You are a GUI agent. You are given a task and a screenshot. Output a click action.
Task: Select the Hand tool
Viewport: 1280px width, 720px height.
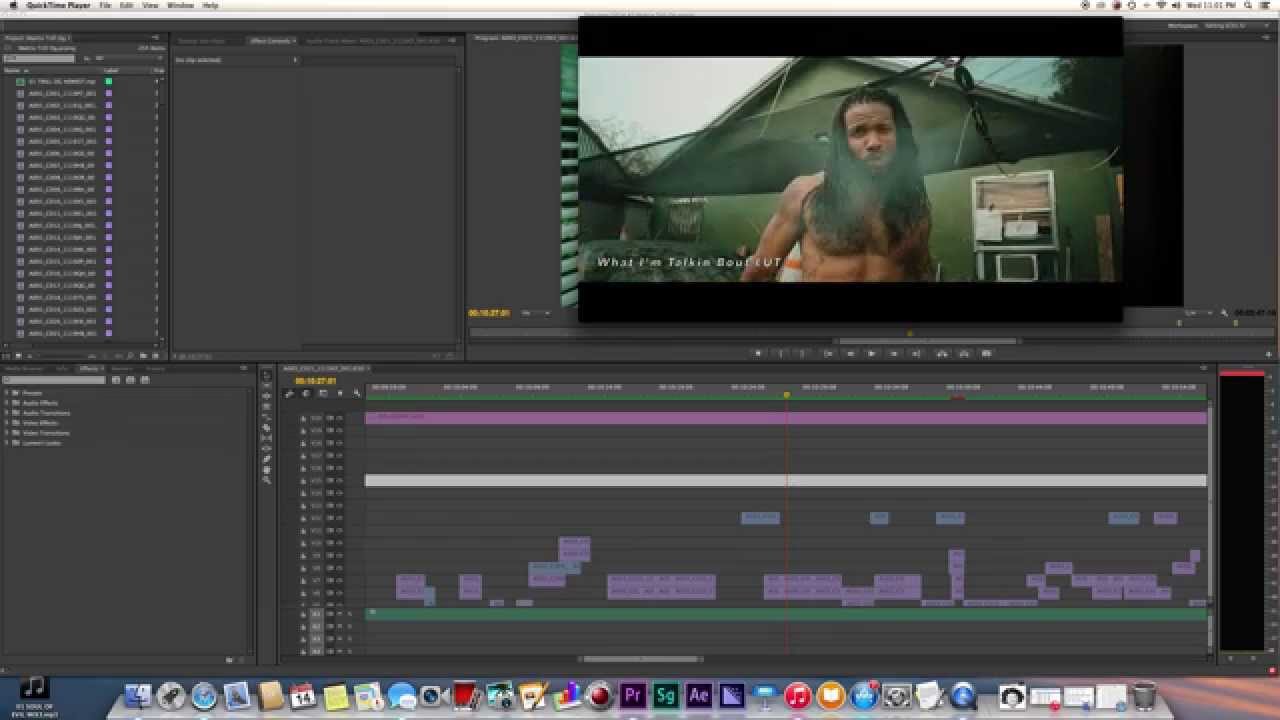pos(266,470)
